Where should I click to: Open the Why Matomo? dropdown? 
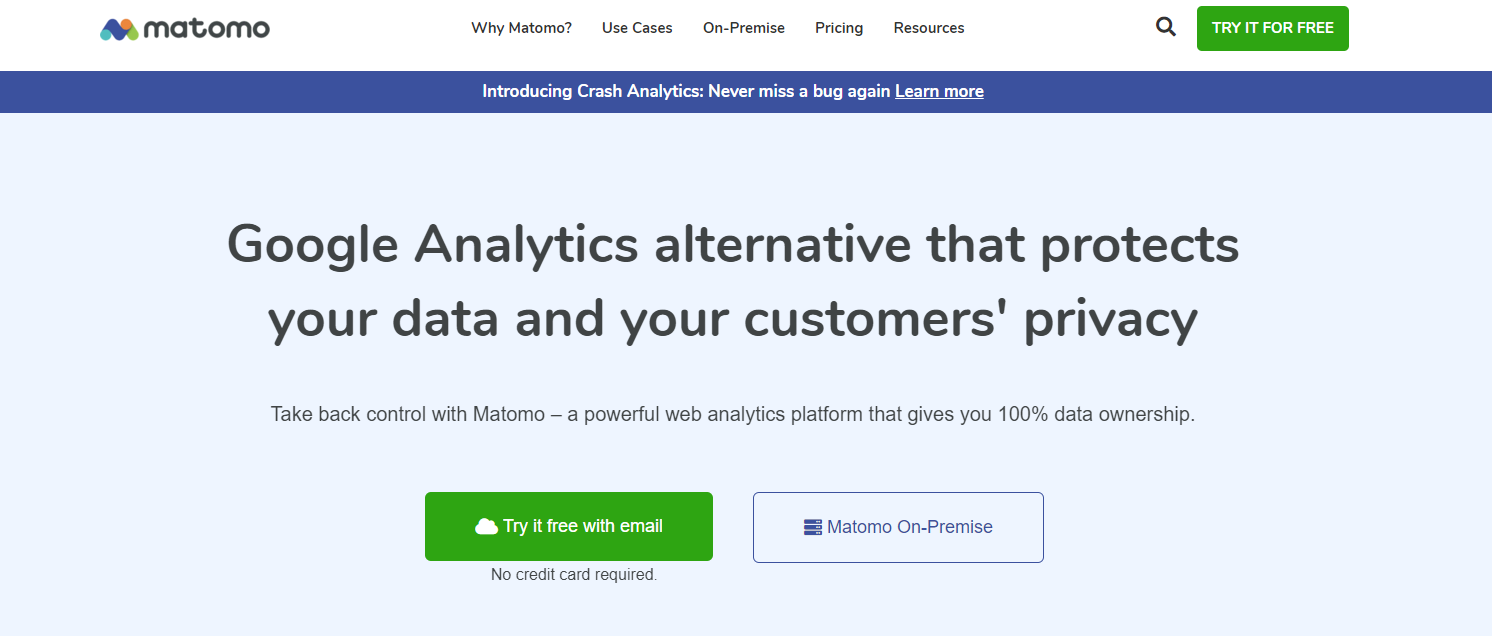521,28
